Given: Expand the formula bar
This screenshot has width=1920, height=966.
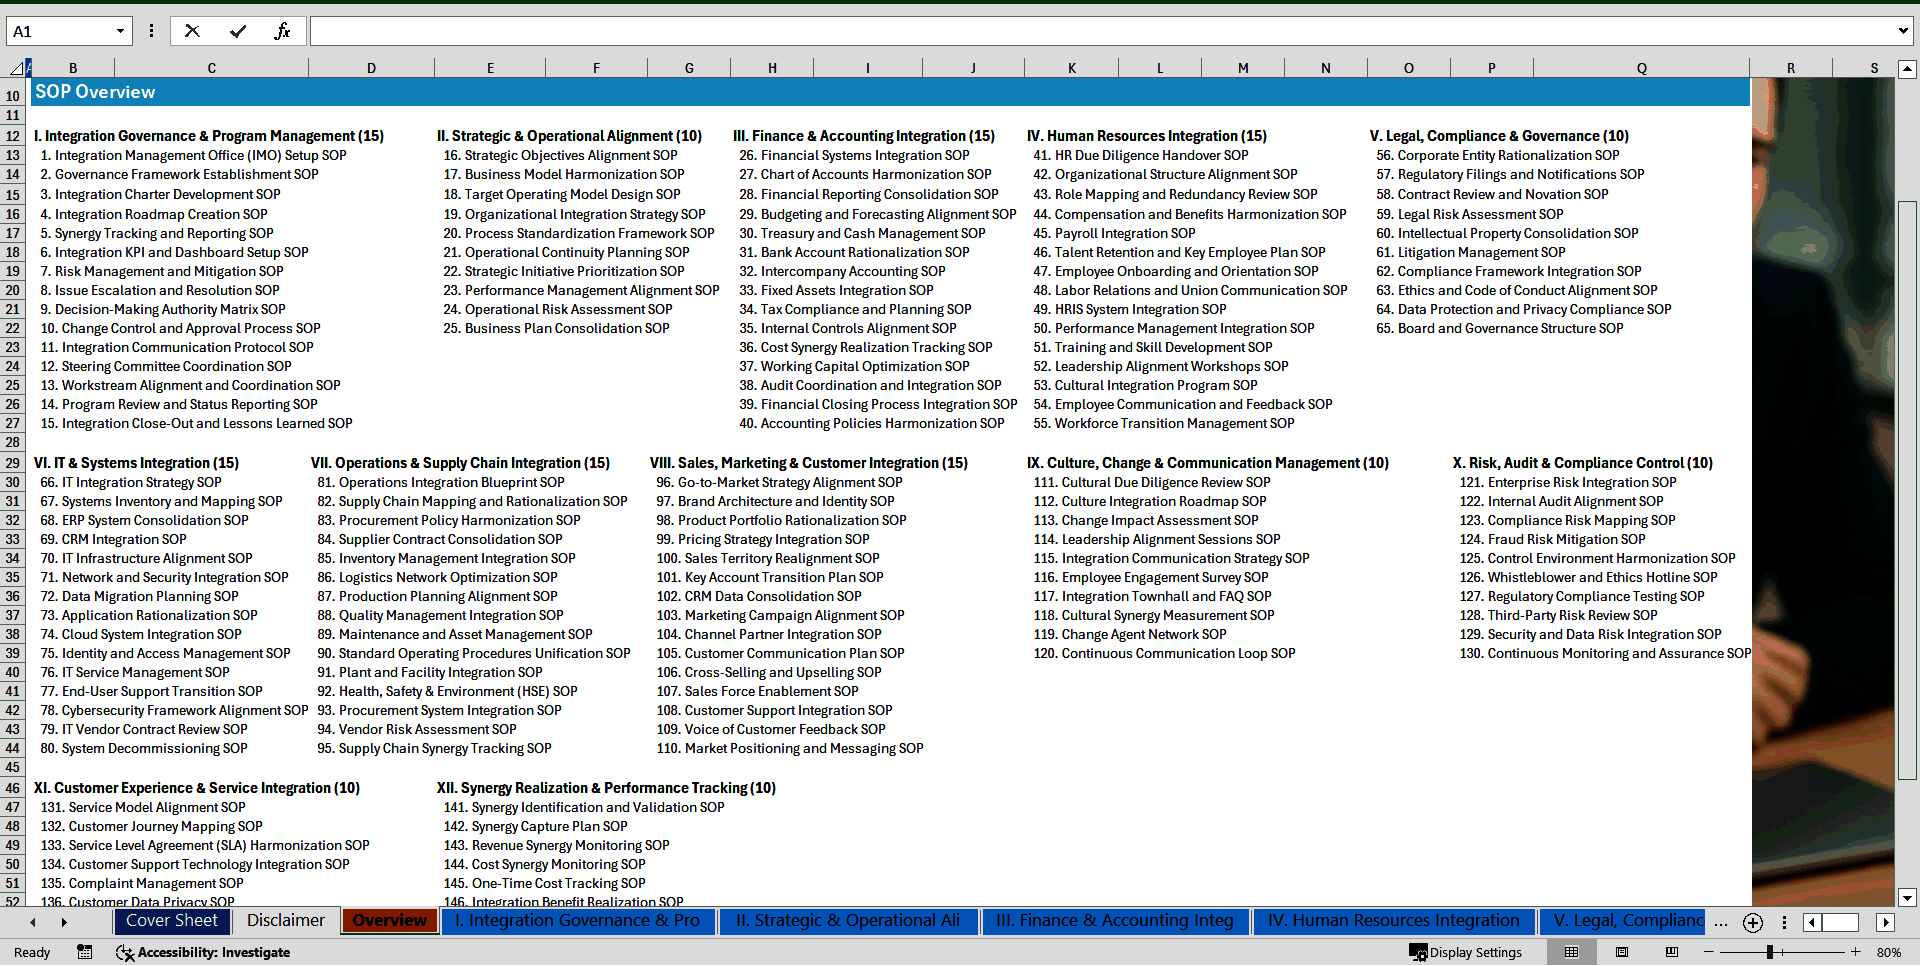Looking at the screenshot, I should 1902,31.
